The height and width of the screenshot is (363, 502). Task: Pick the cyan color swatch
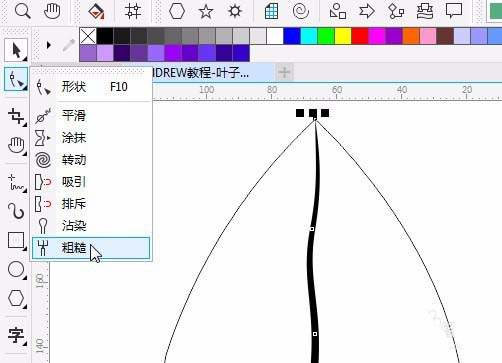309,36
